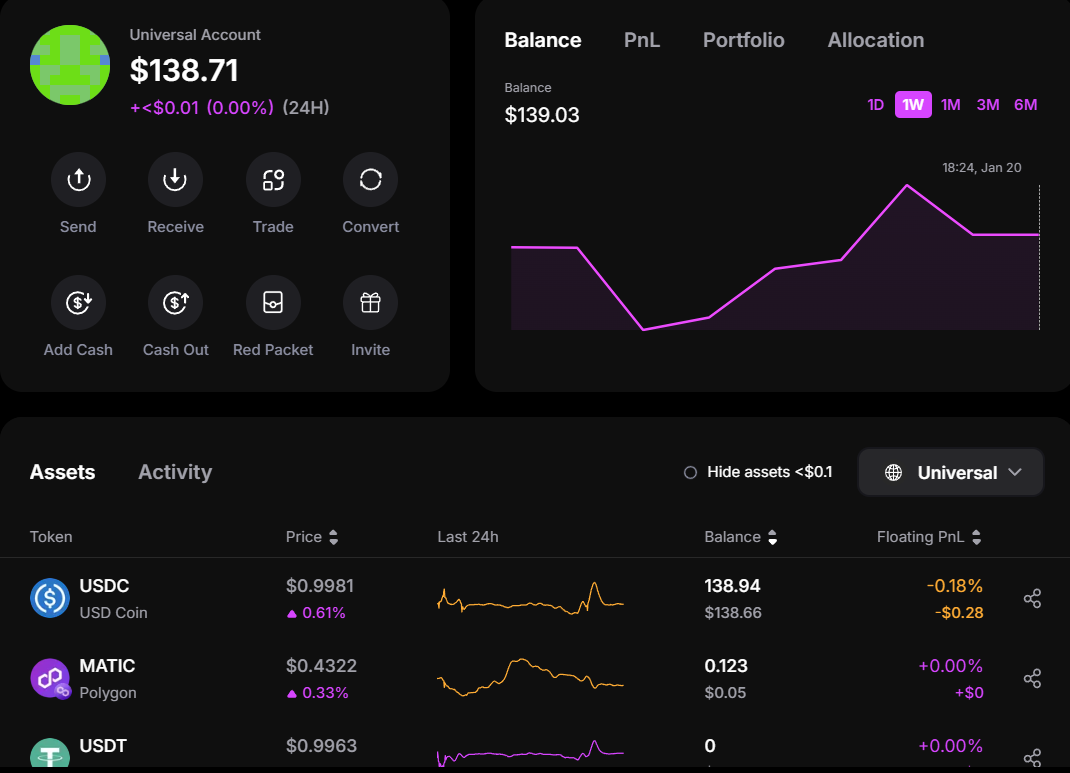Select the Cash Out icon
Viewport: 1070px width, 773px height.
(x=175, y=301)
